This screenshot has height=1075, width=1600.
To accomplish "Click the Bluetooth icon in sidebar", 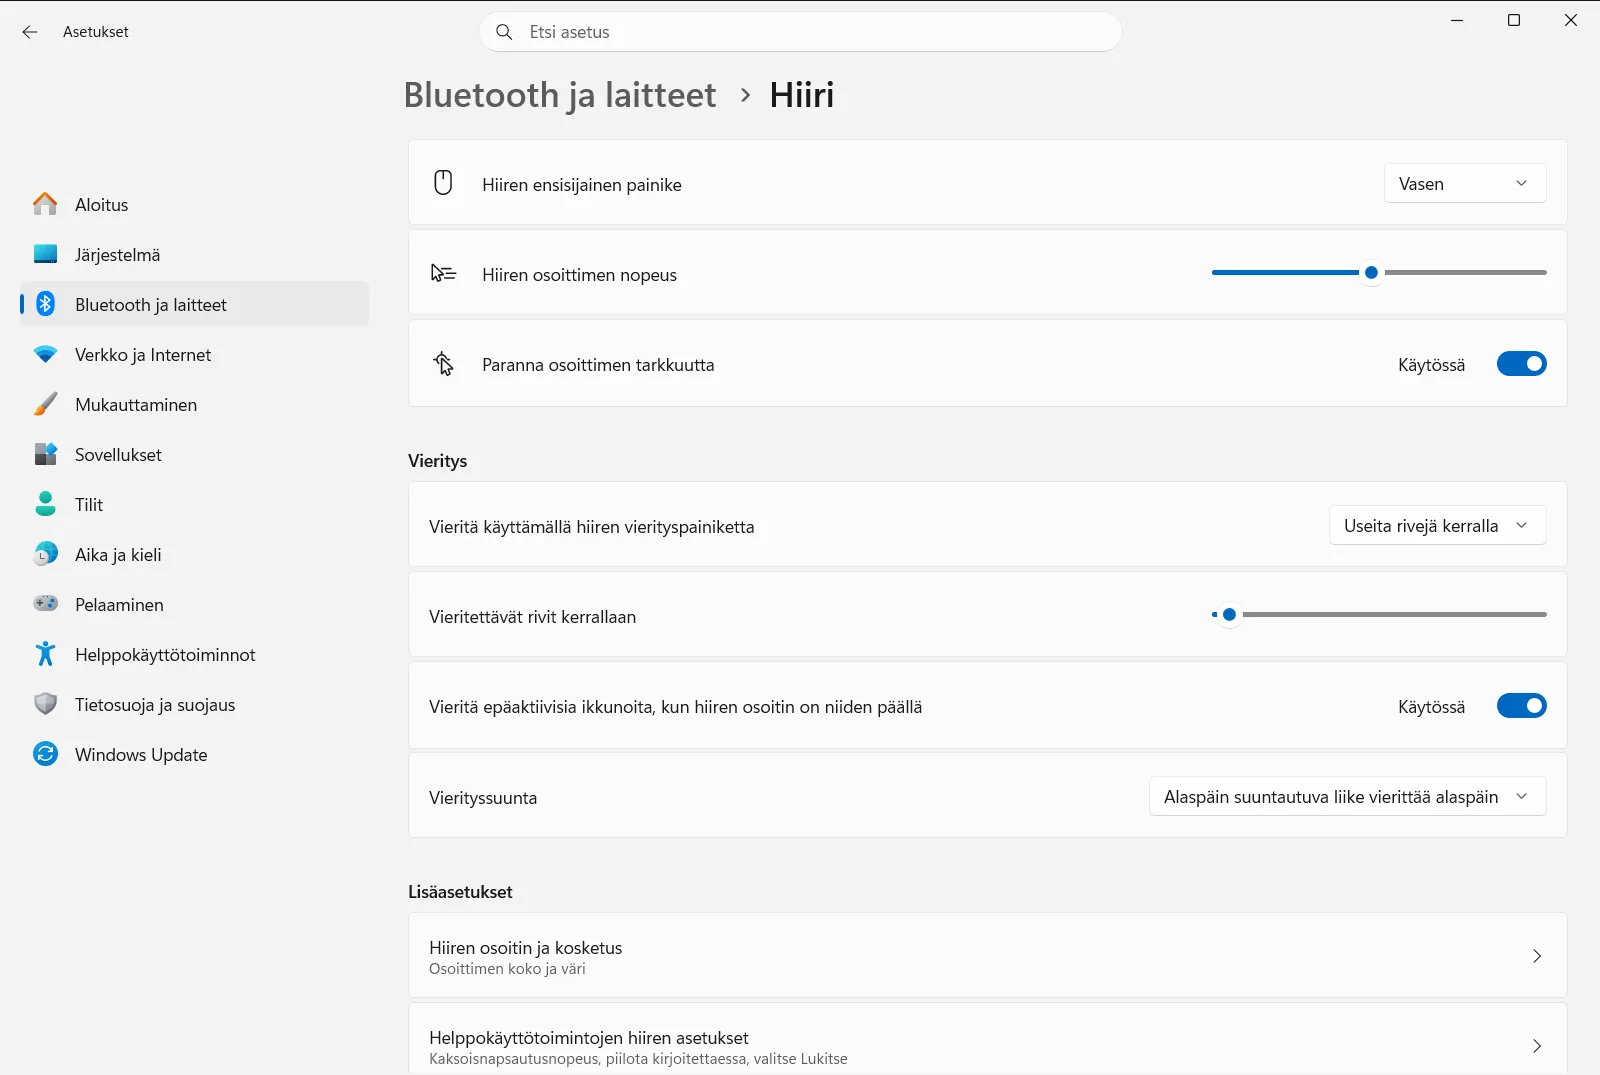I will (x=45, y=304).
